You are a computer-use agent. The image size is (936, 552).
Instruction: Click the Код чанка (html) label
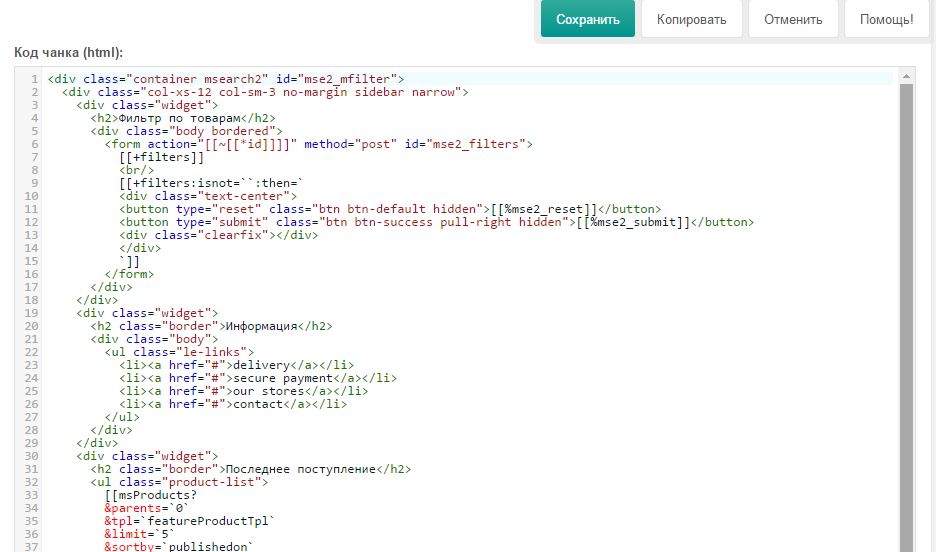[x=69, y=53]
